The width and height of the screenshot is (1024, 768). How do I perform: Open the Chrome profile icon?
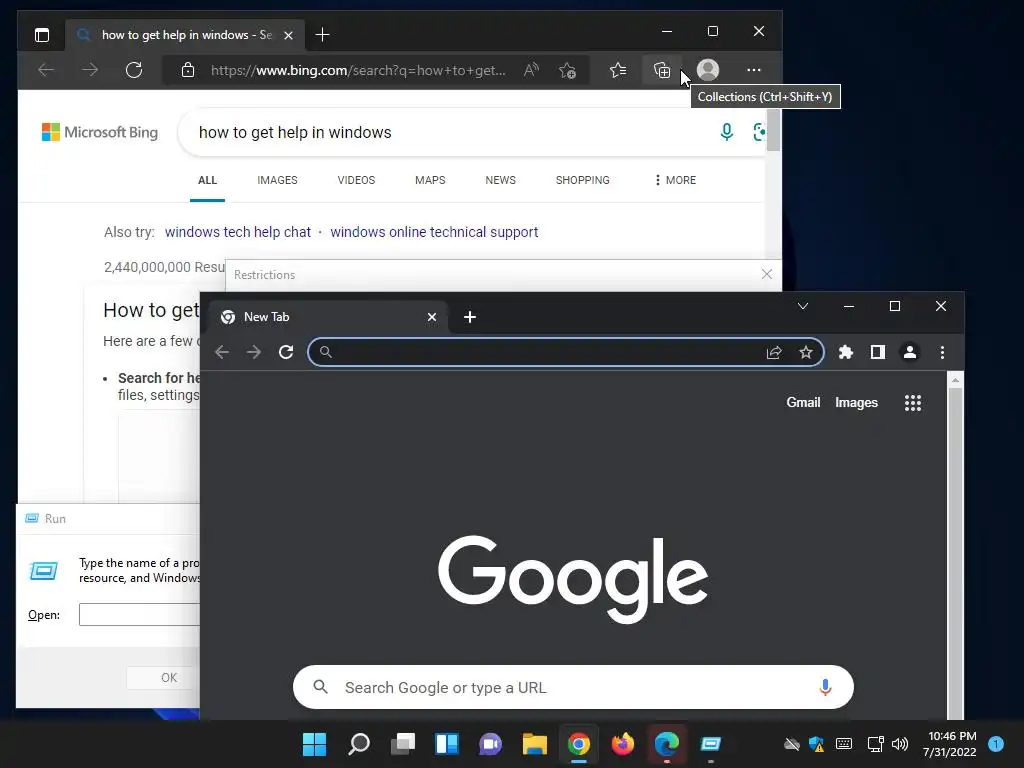tap(910, 353)
